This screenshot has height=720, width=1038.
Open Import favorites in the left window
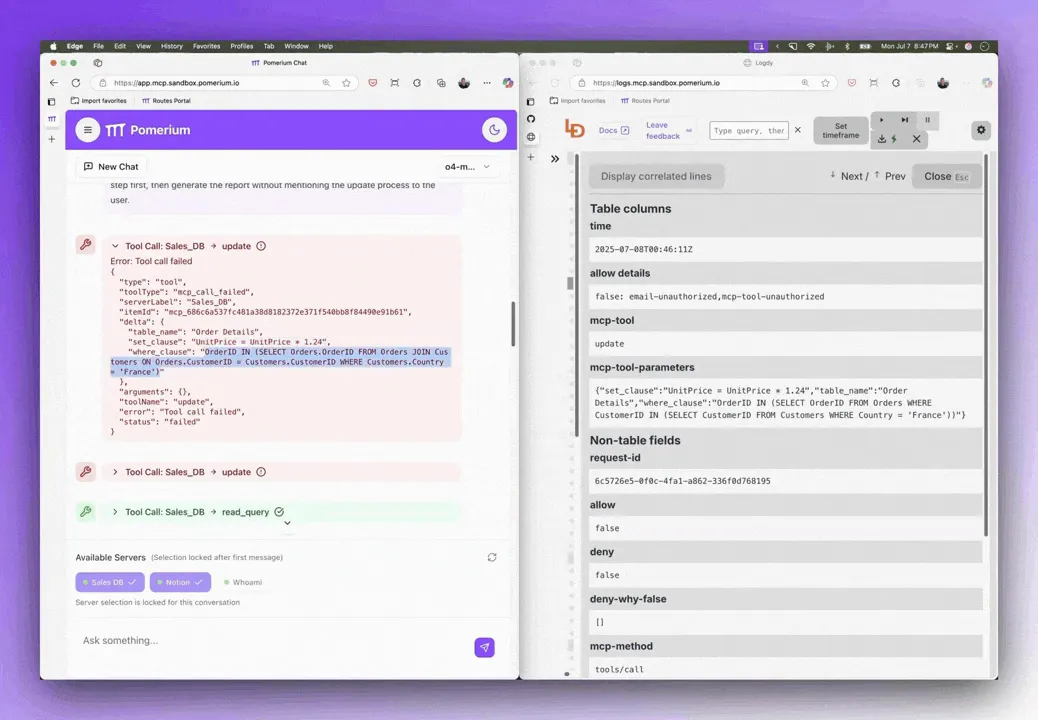tap(99, 101)
